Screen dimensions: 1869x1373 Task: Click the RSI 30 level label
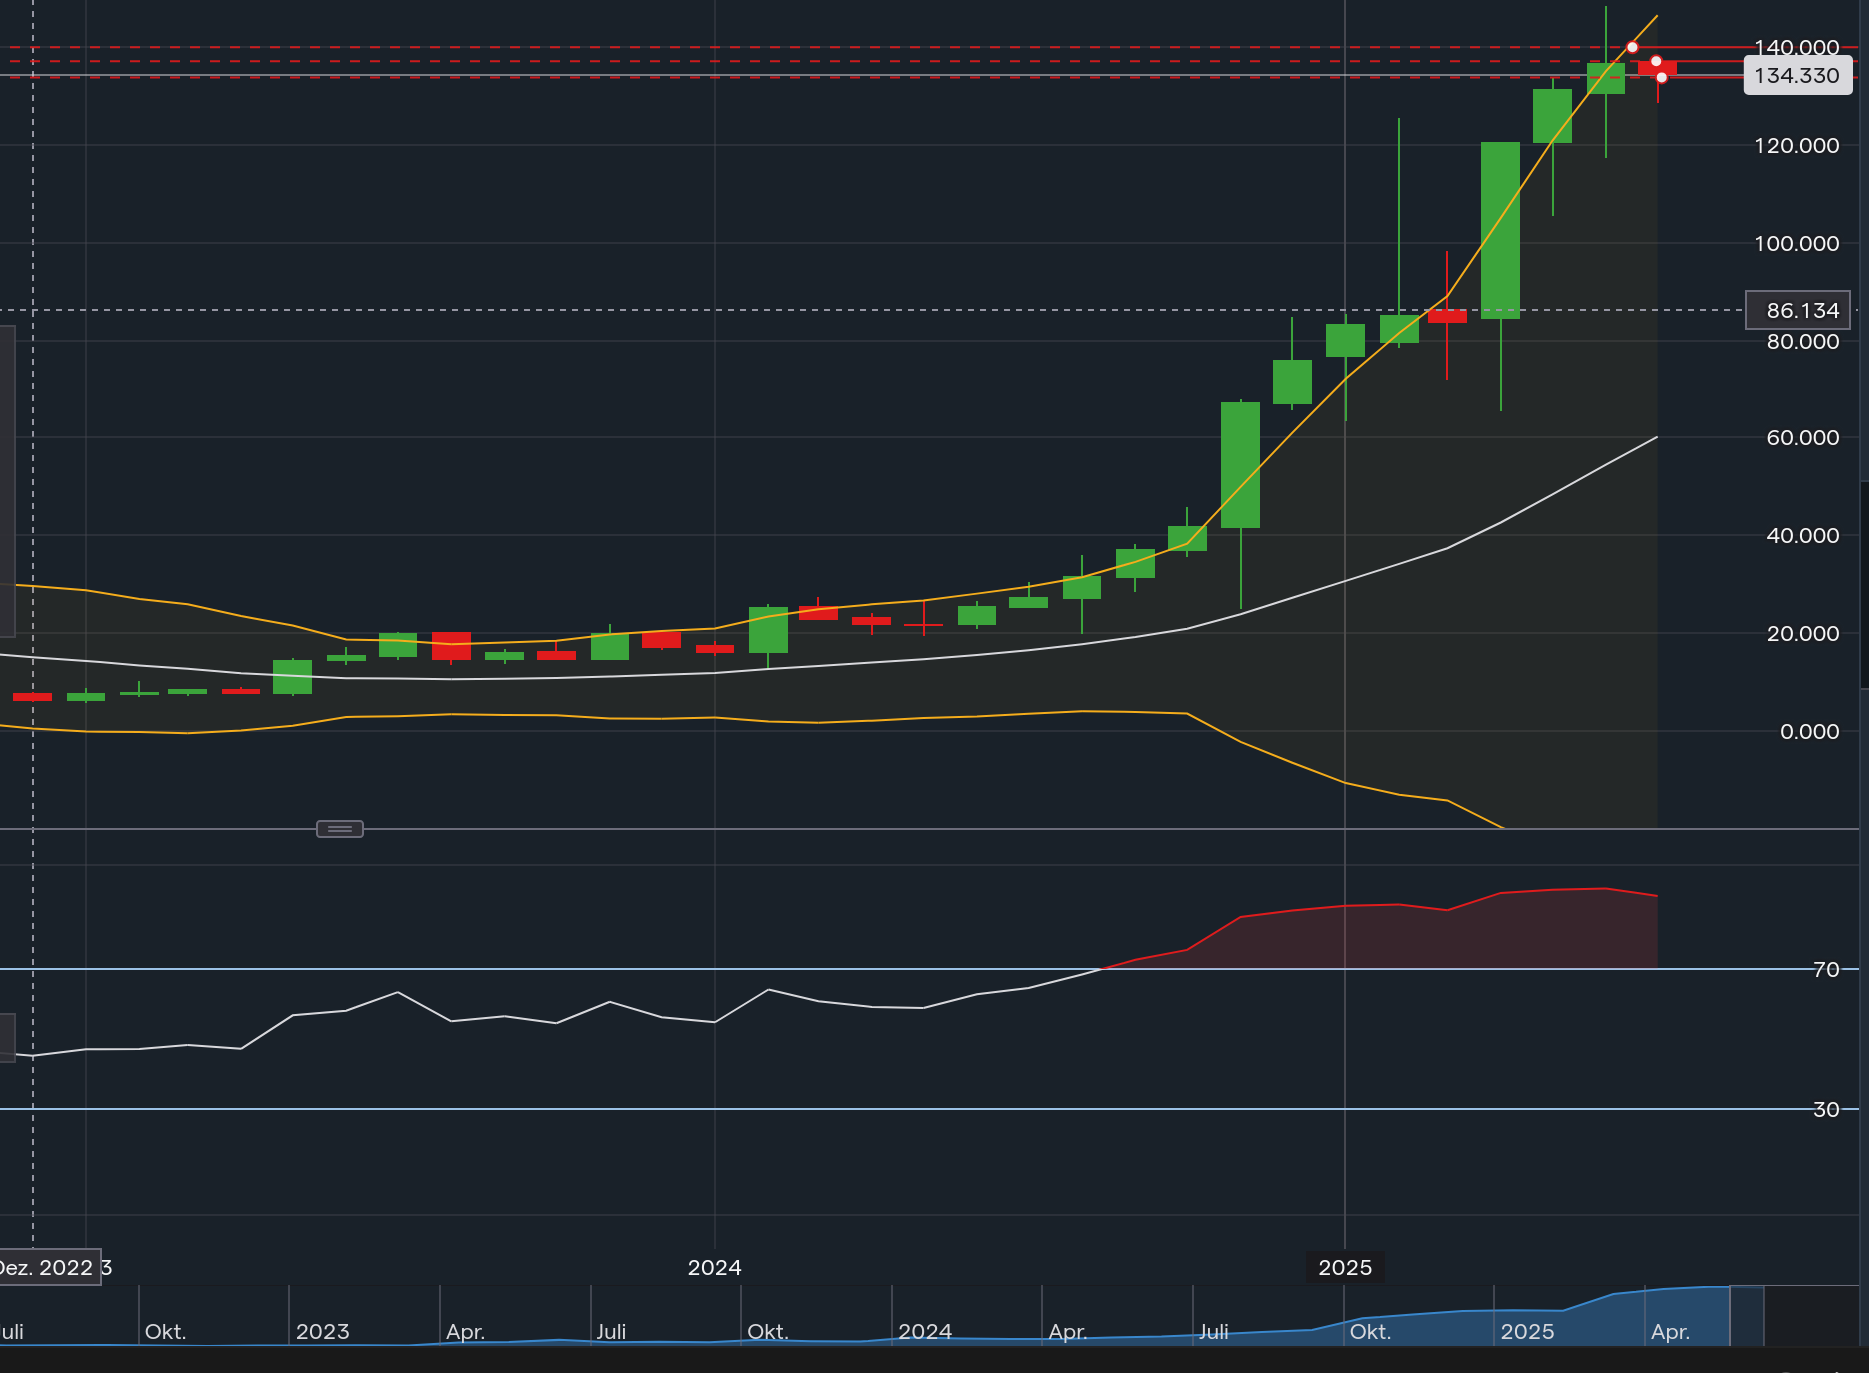(1826, 1109)
